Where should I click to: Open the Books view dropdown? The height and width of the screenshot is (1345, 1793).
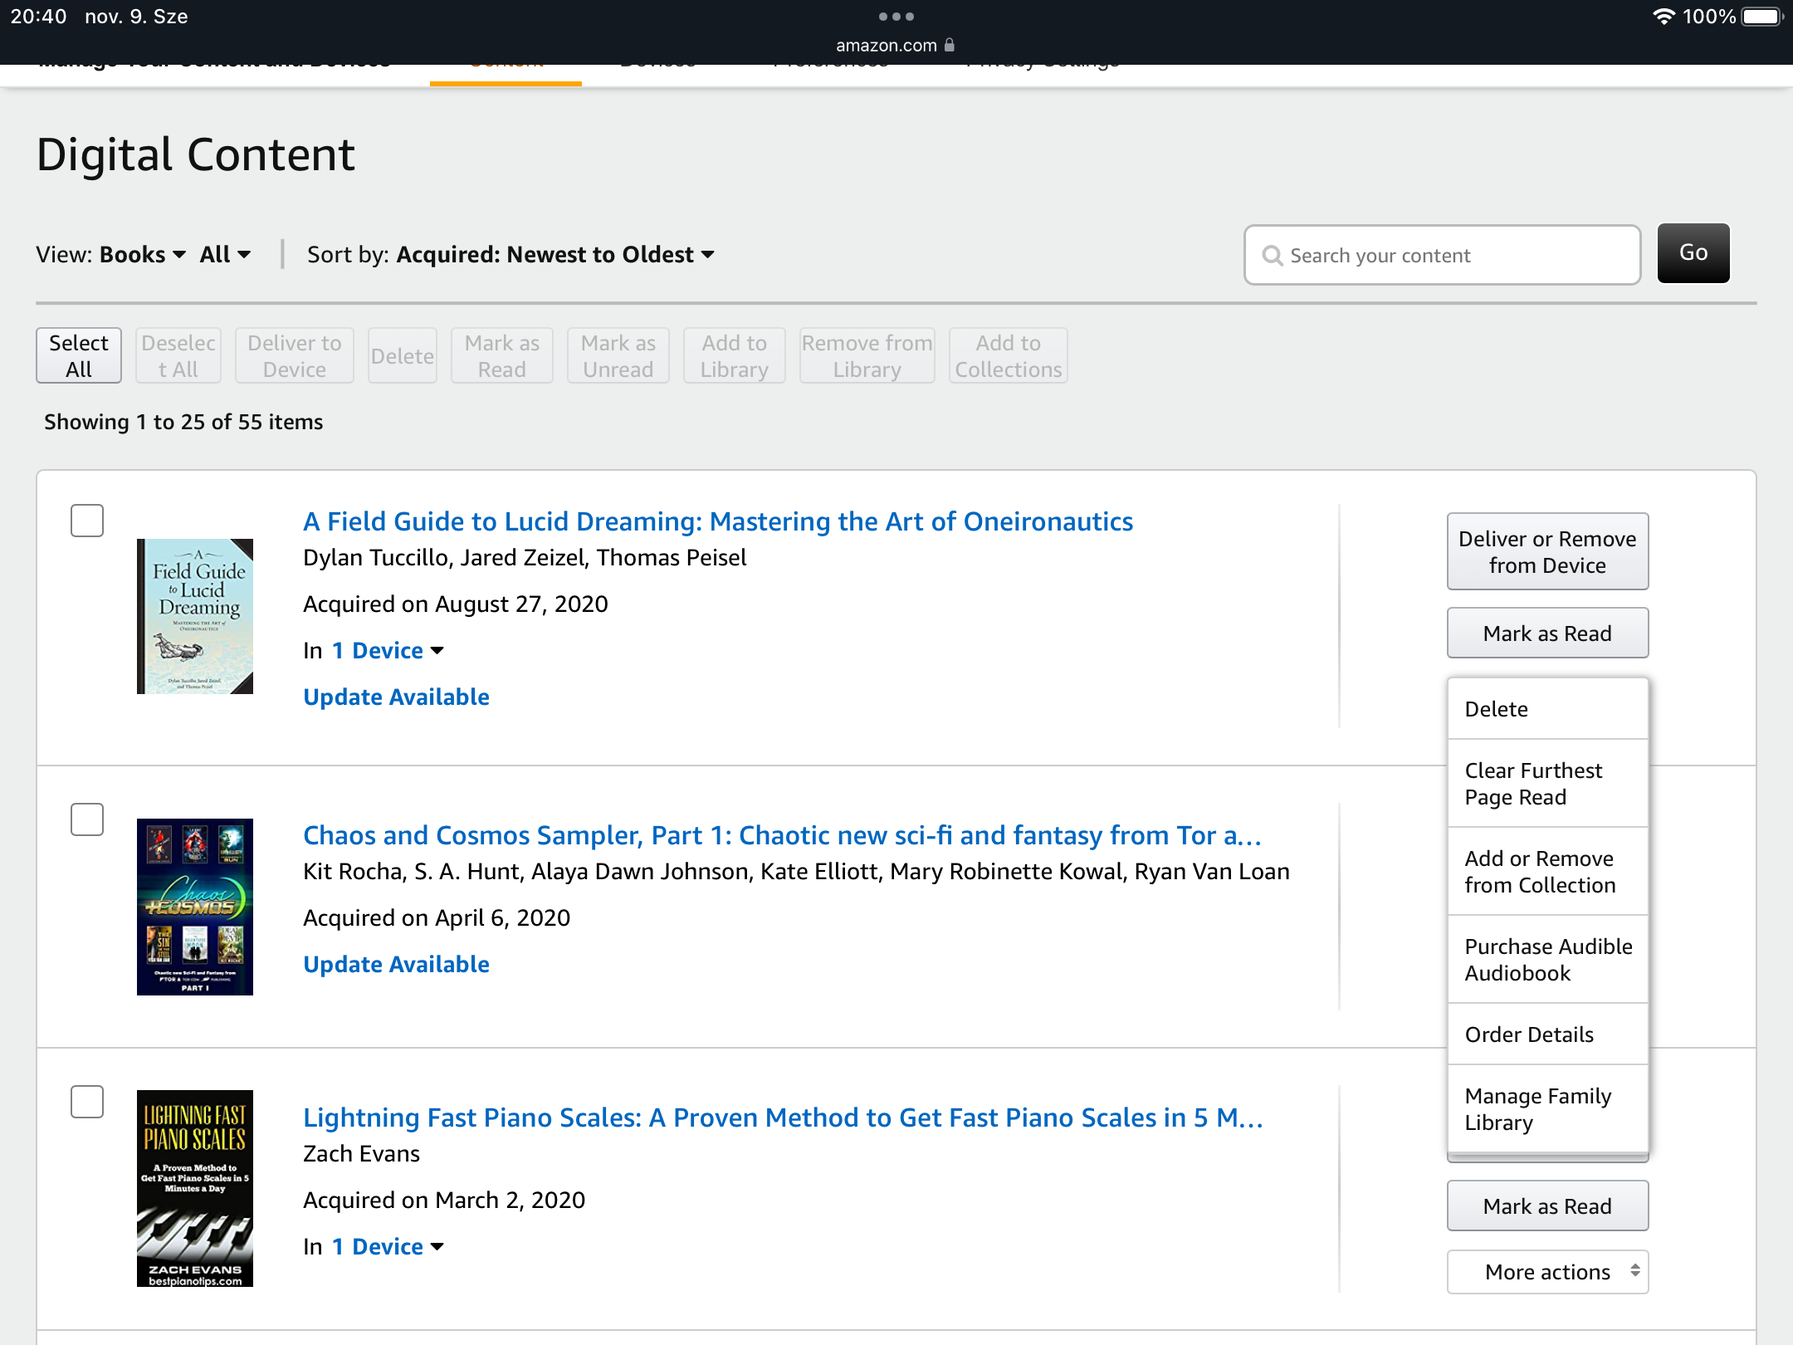click(x=143, y=255)
